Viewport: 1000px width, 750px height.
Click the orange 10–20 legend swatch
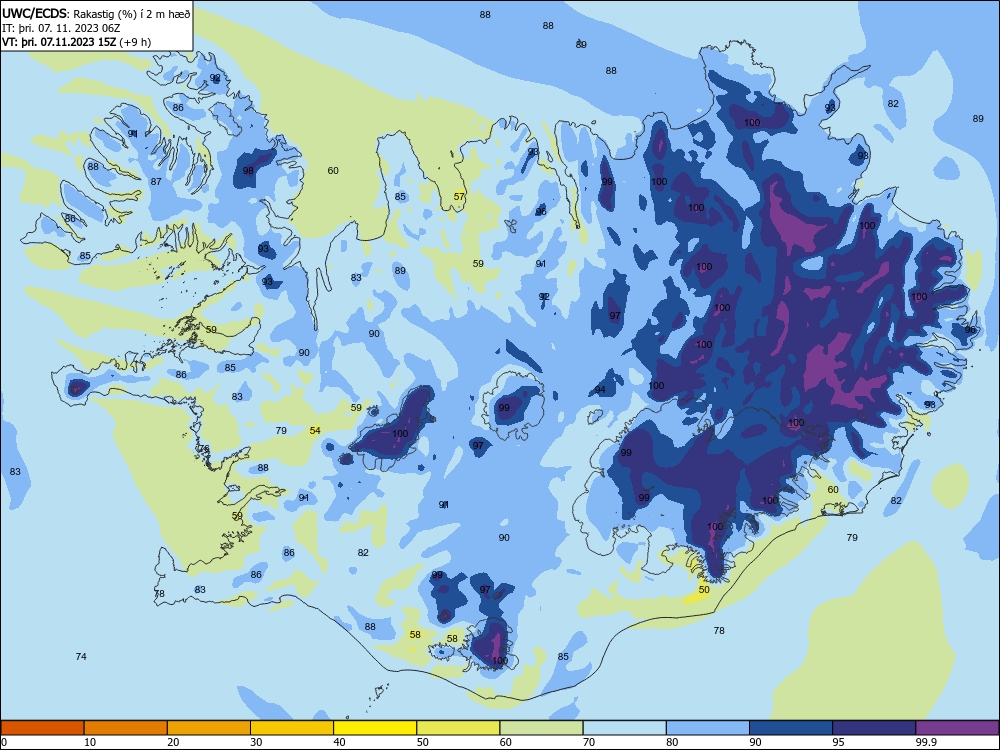pyautogui.click(x=126, y=728)
